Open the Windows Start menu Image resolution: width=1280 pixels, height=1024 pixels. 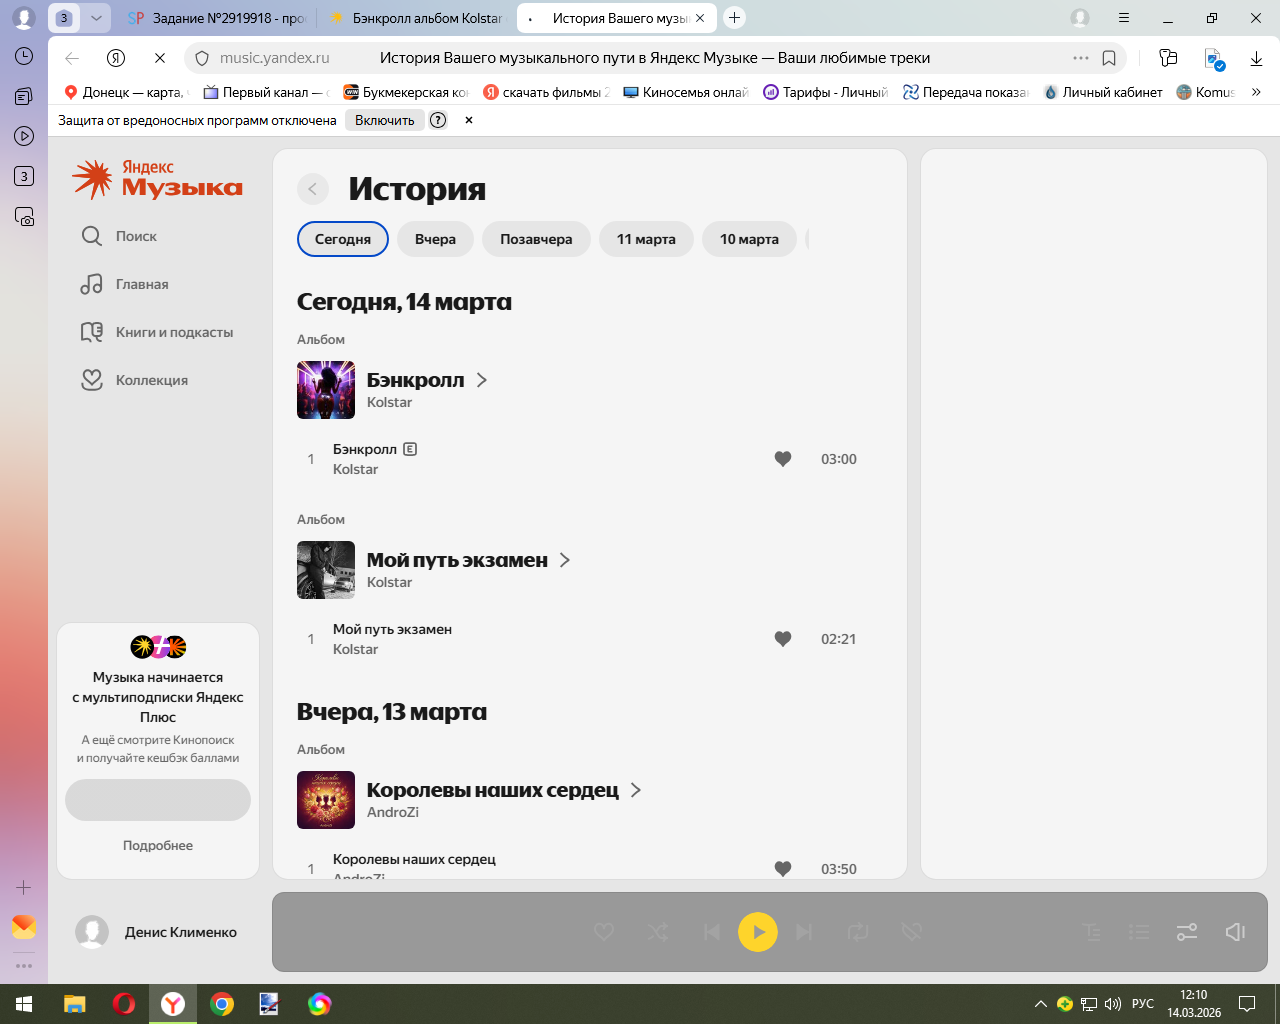click(x=24, y=1004)
